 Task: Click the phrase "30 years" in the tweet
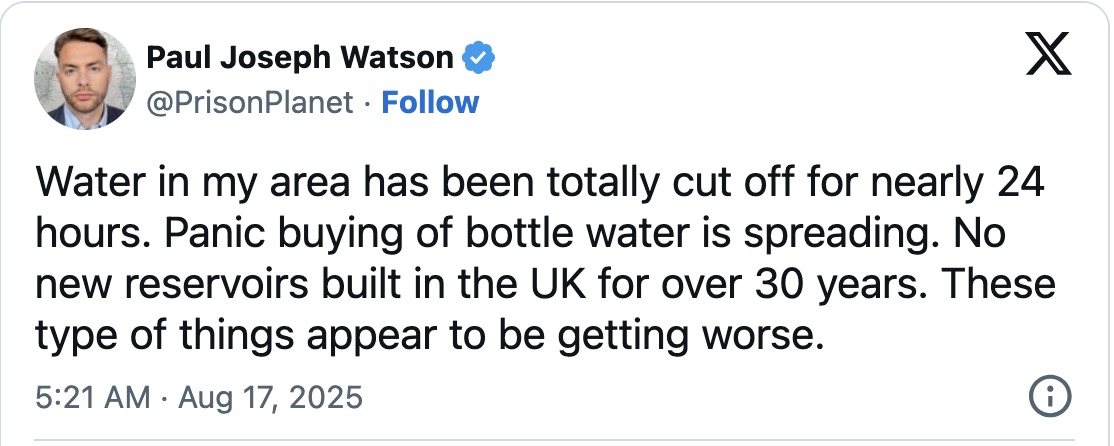click(838, 286)
